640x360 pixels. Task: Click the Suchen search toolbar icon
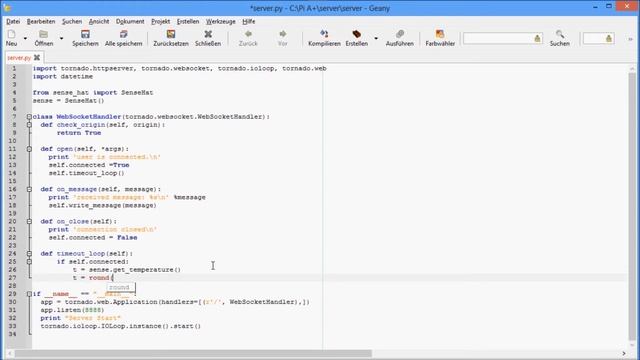click(x=560, y=38)
